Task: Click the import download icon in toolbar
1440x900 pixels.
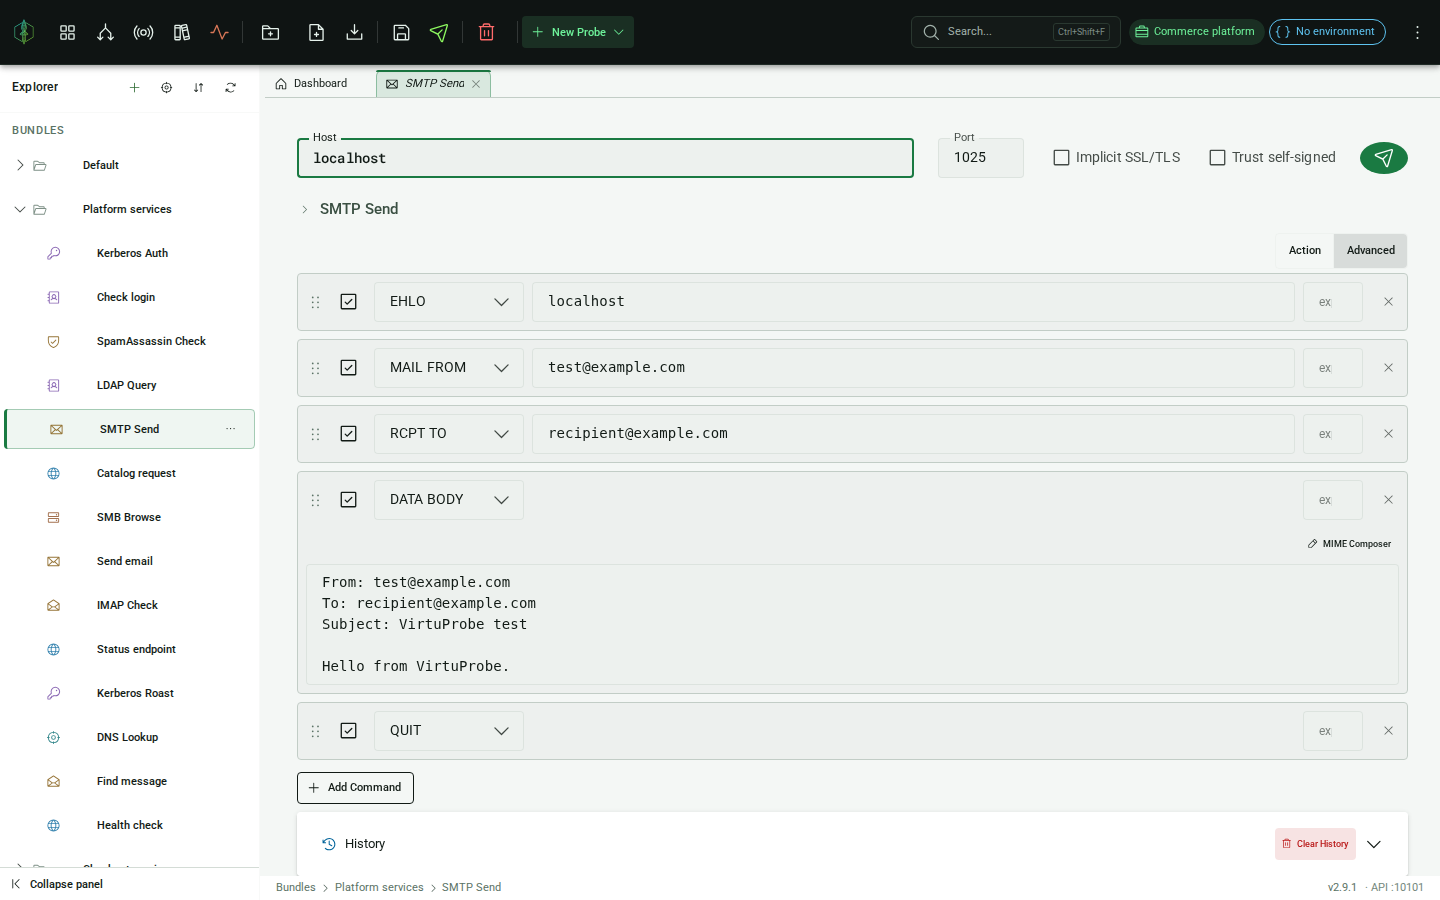Action: click(x=354, y=32)
